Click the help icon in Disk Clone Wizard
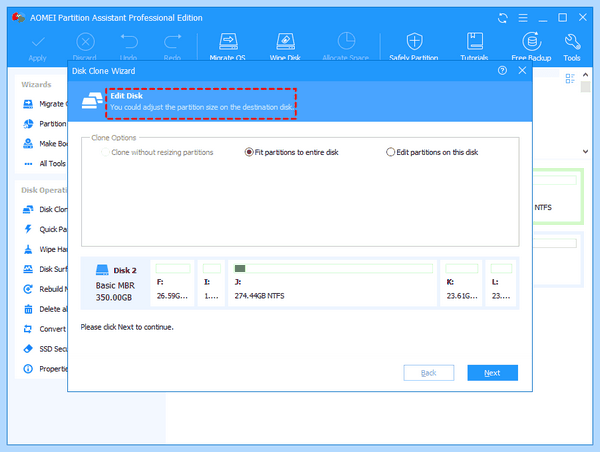The image size is (600, 452). coord(502,70)
